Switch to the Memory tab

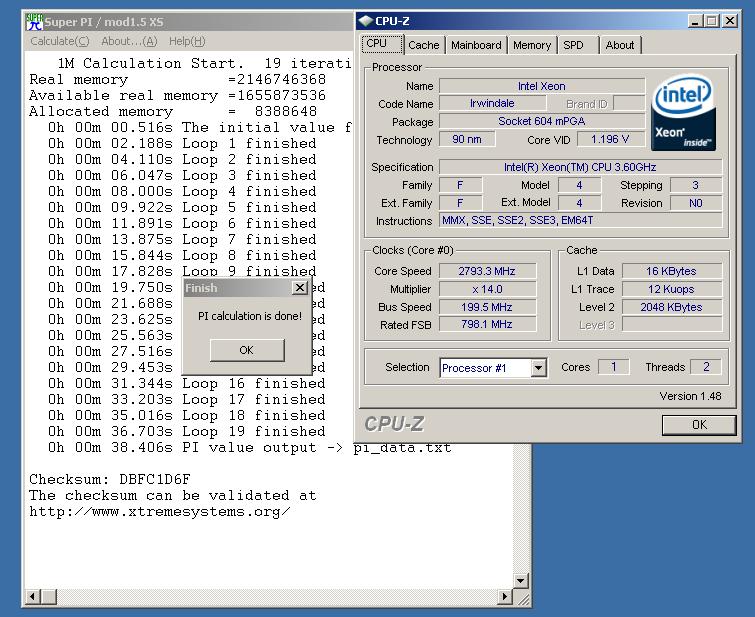click(x=532, y=45)
